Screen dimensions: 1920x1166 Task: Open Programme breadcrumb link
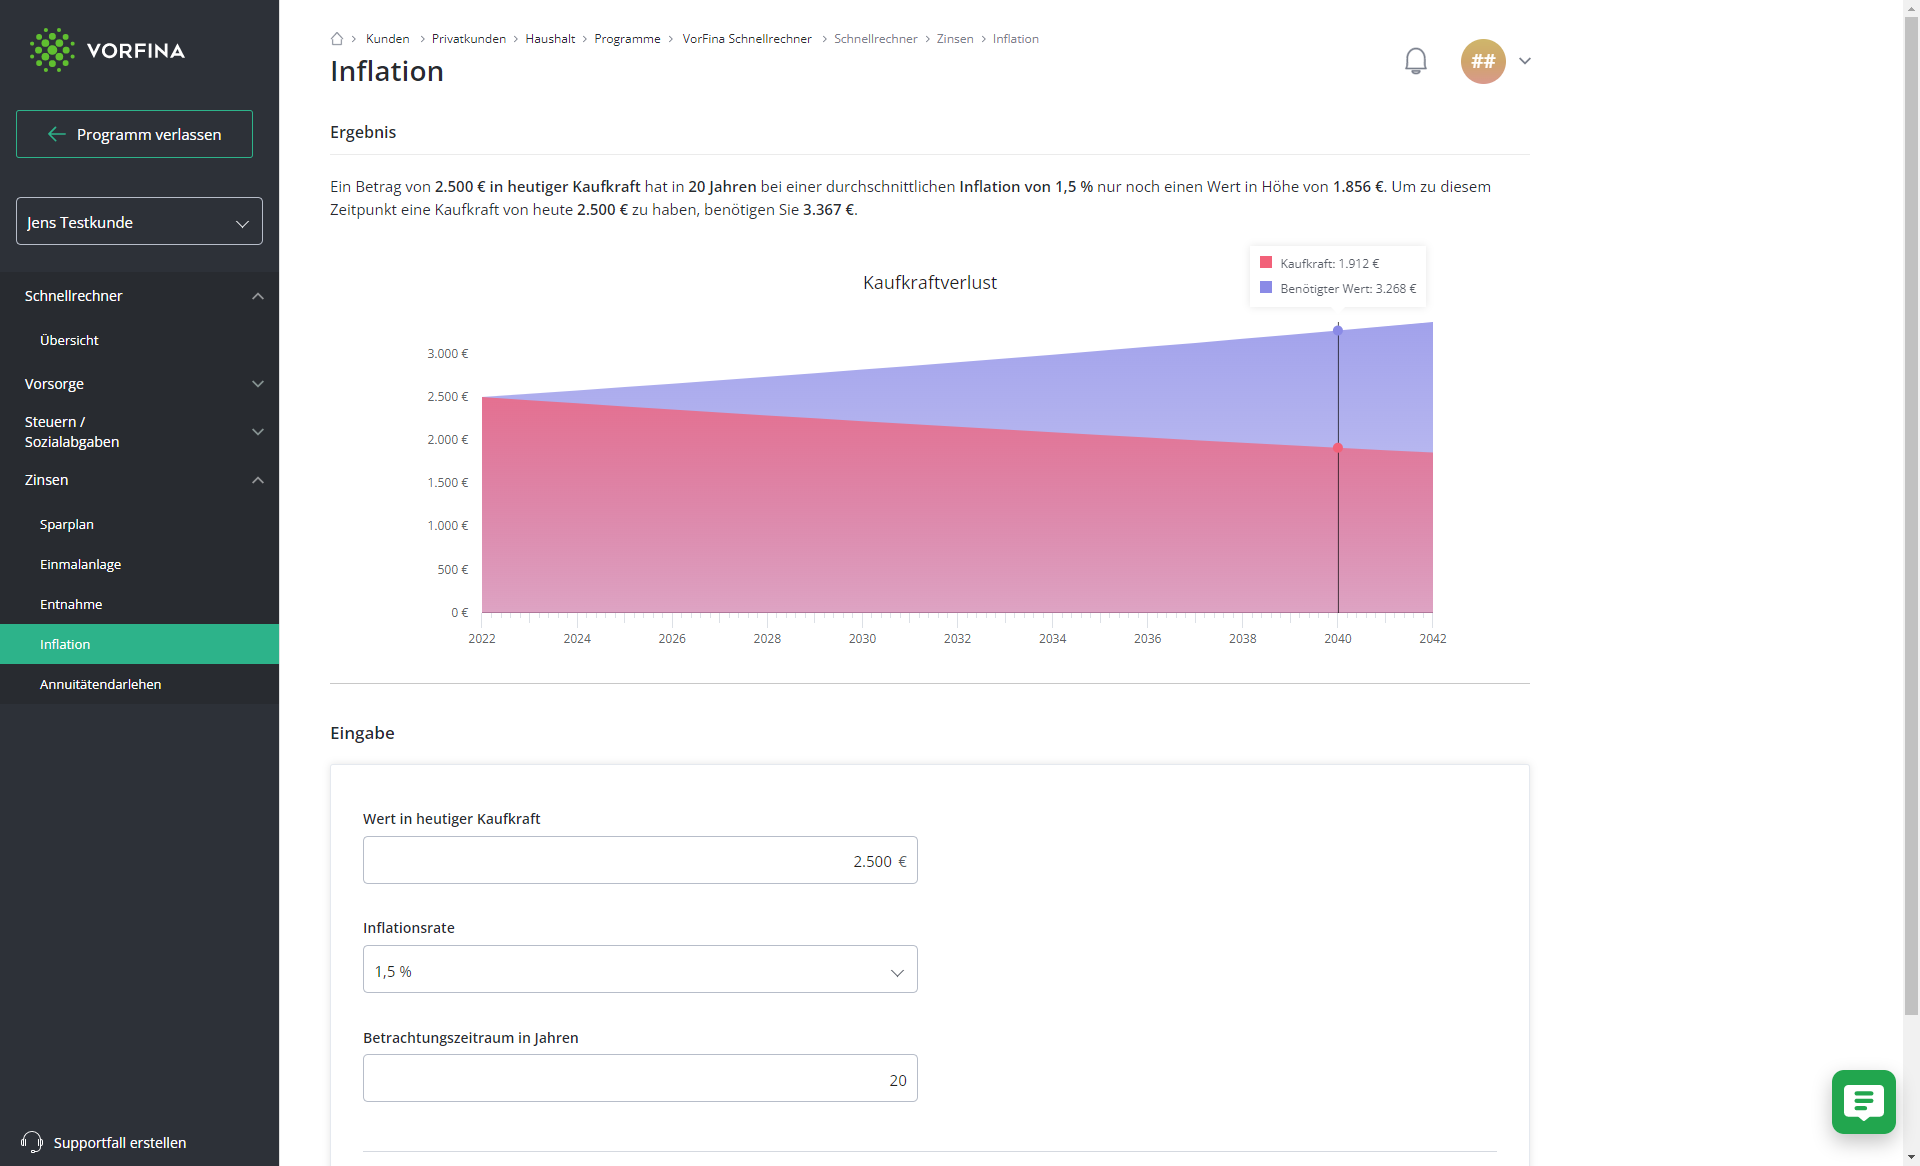point(627,39)
